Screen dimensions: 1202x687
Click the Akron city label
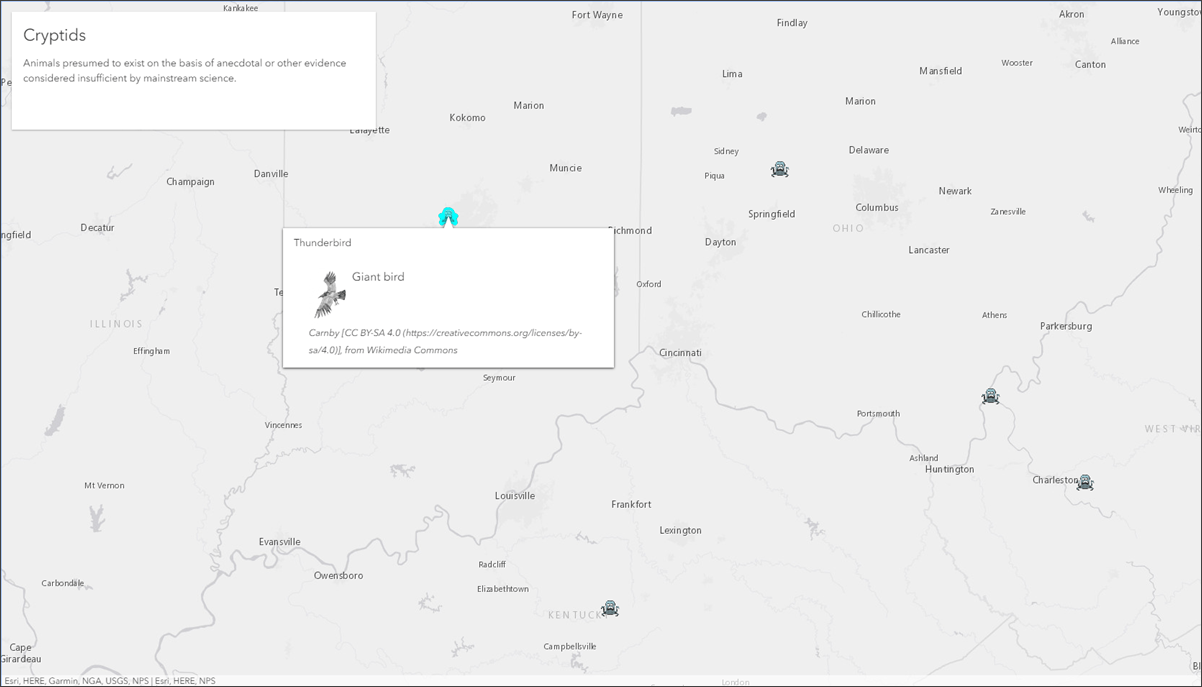pyautogui.click(x=1071, y=14)
